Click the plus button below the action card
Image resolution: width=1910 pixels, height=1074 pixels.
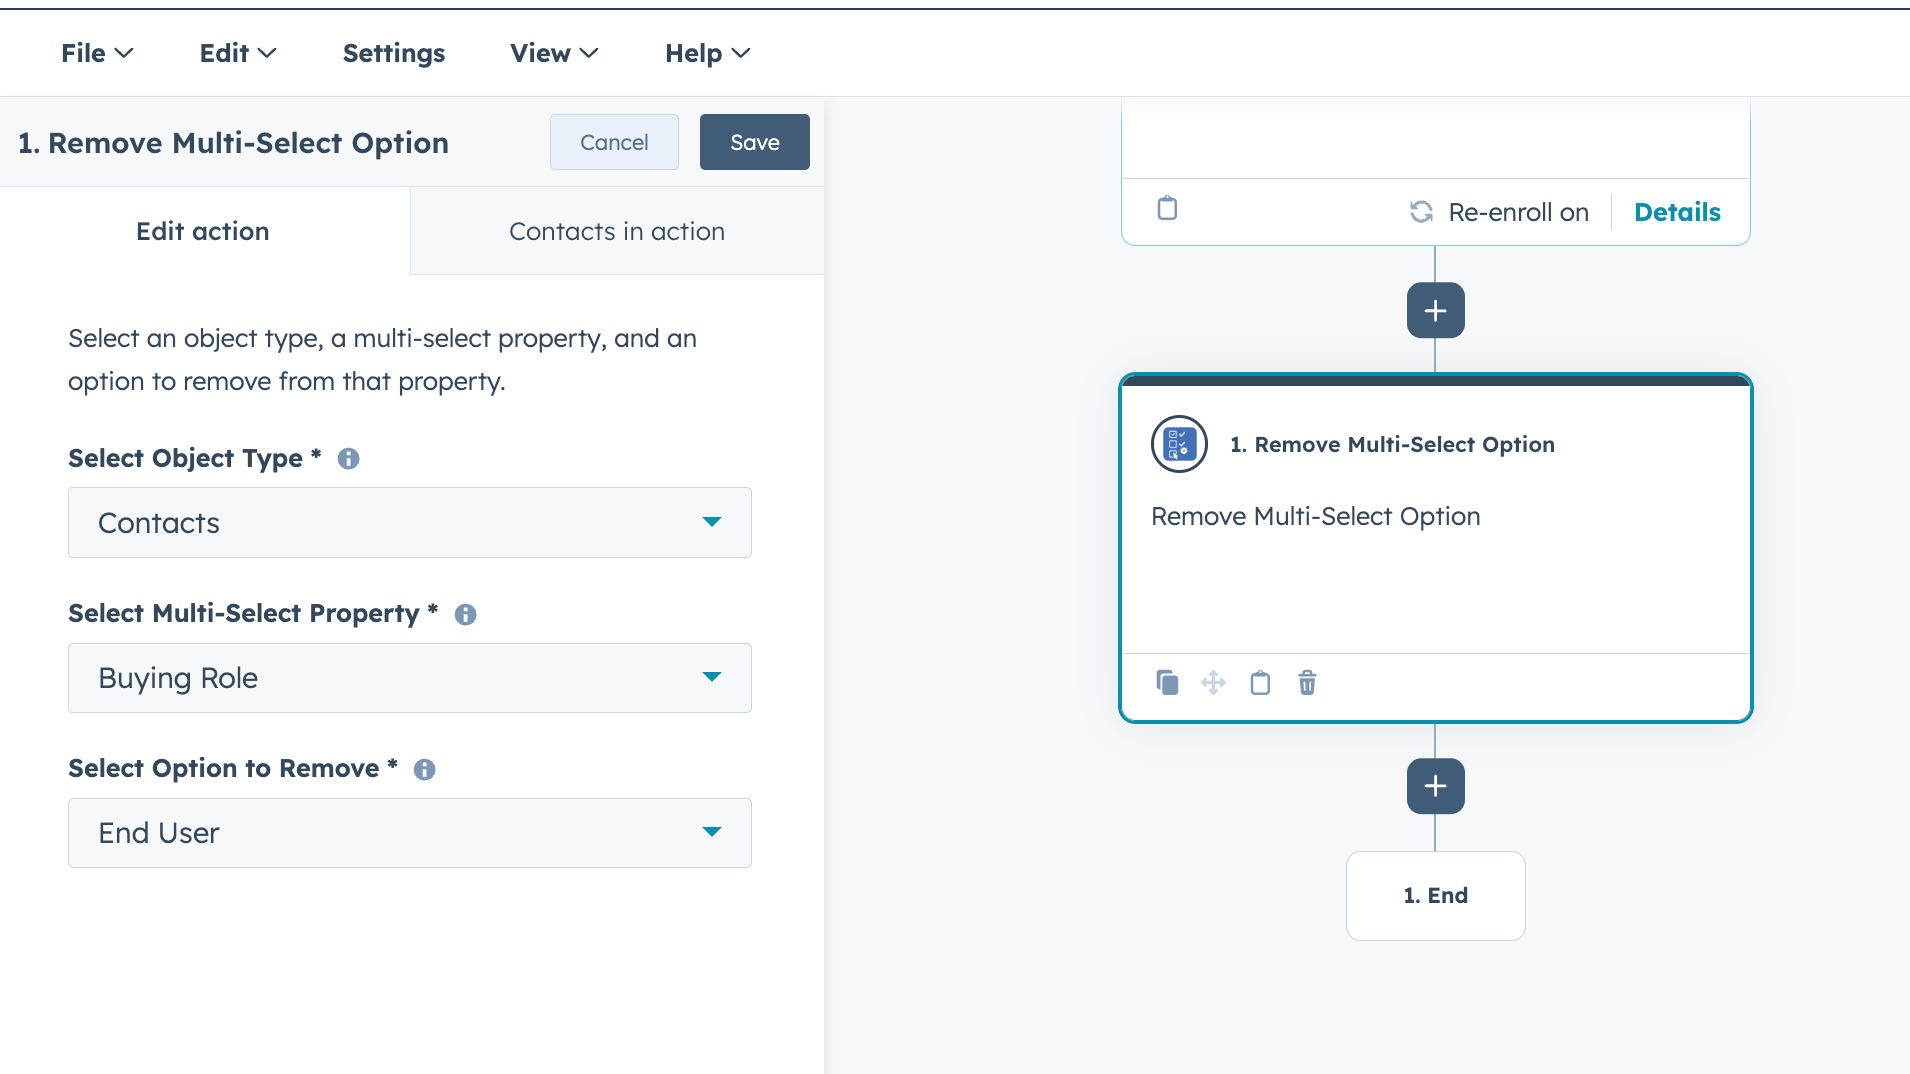pos(1435,786)
